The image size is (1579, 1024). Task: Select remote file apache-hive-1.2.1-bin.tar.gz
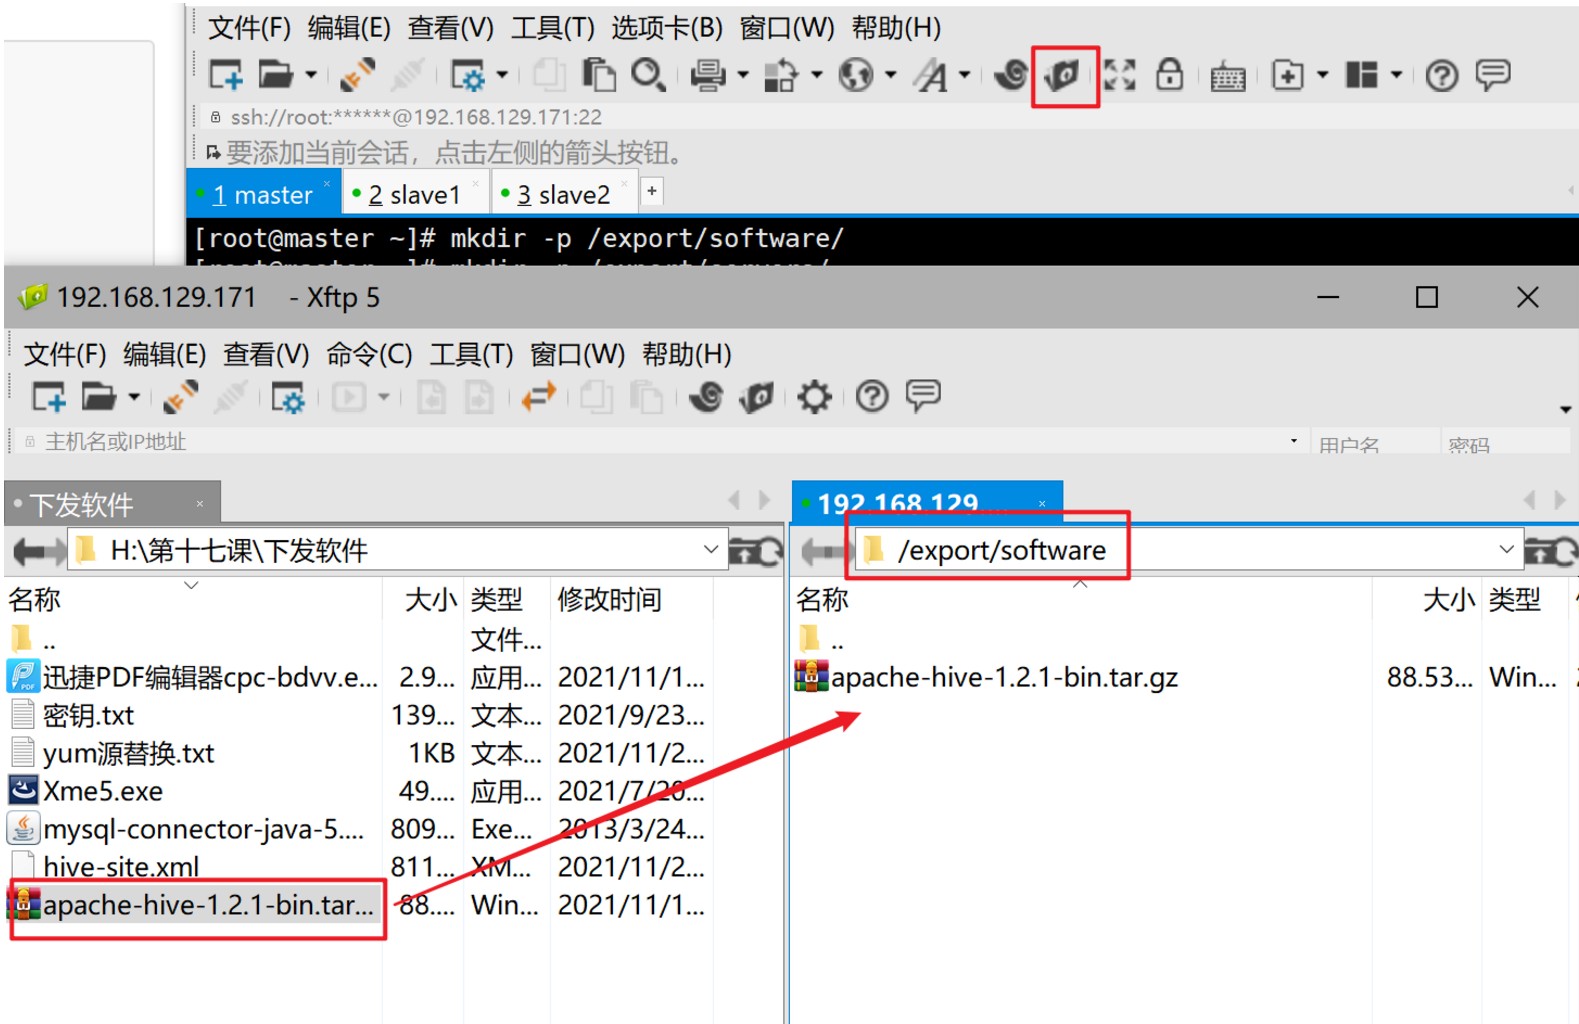(1004, 677)
